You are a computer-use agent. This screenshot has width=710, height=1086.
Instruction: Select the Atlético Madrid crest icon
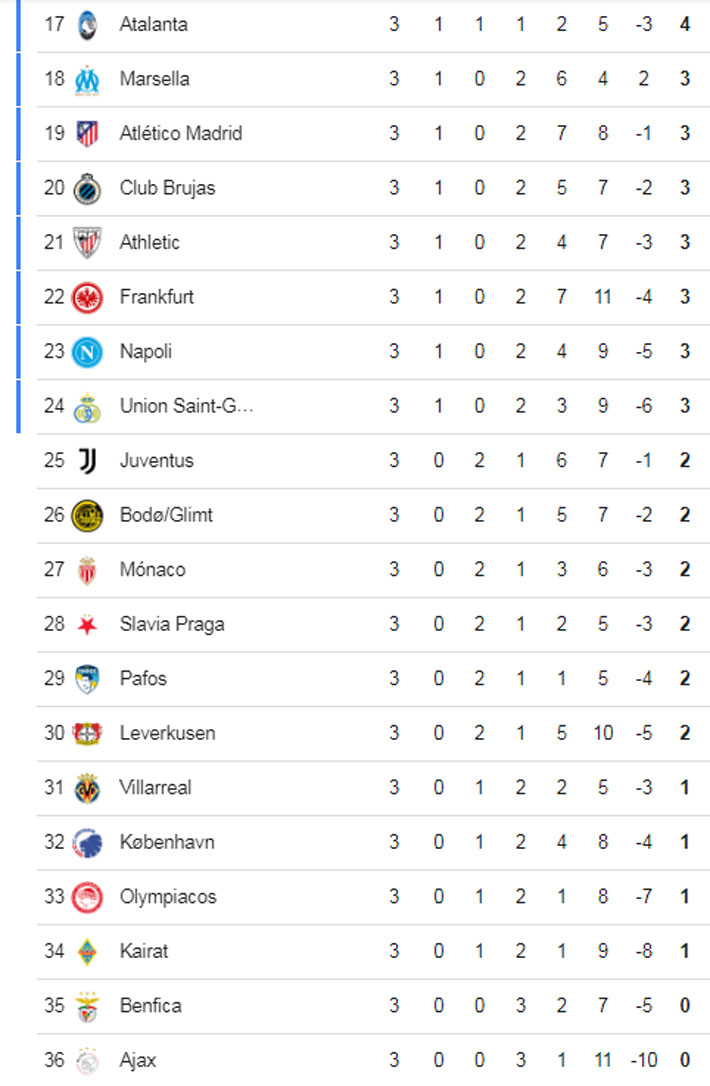click(88, 133)
